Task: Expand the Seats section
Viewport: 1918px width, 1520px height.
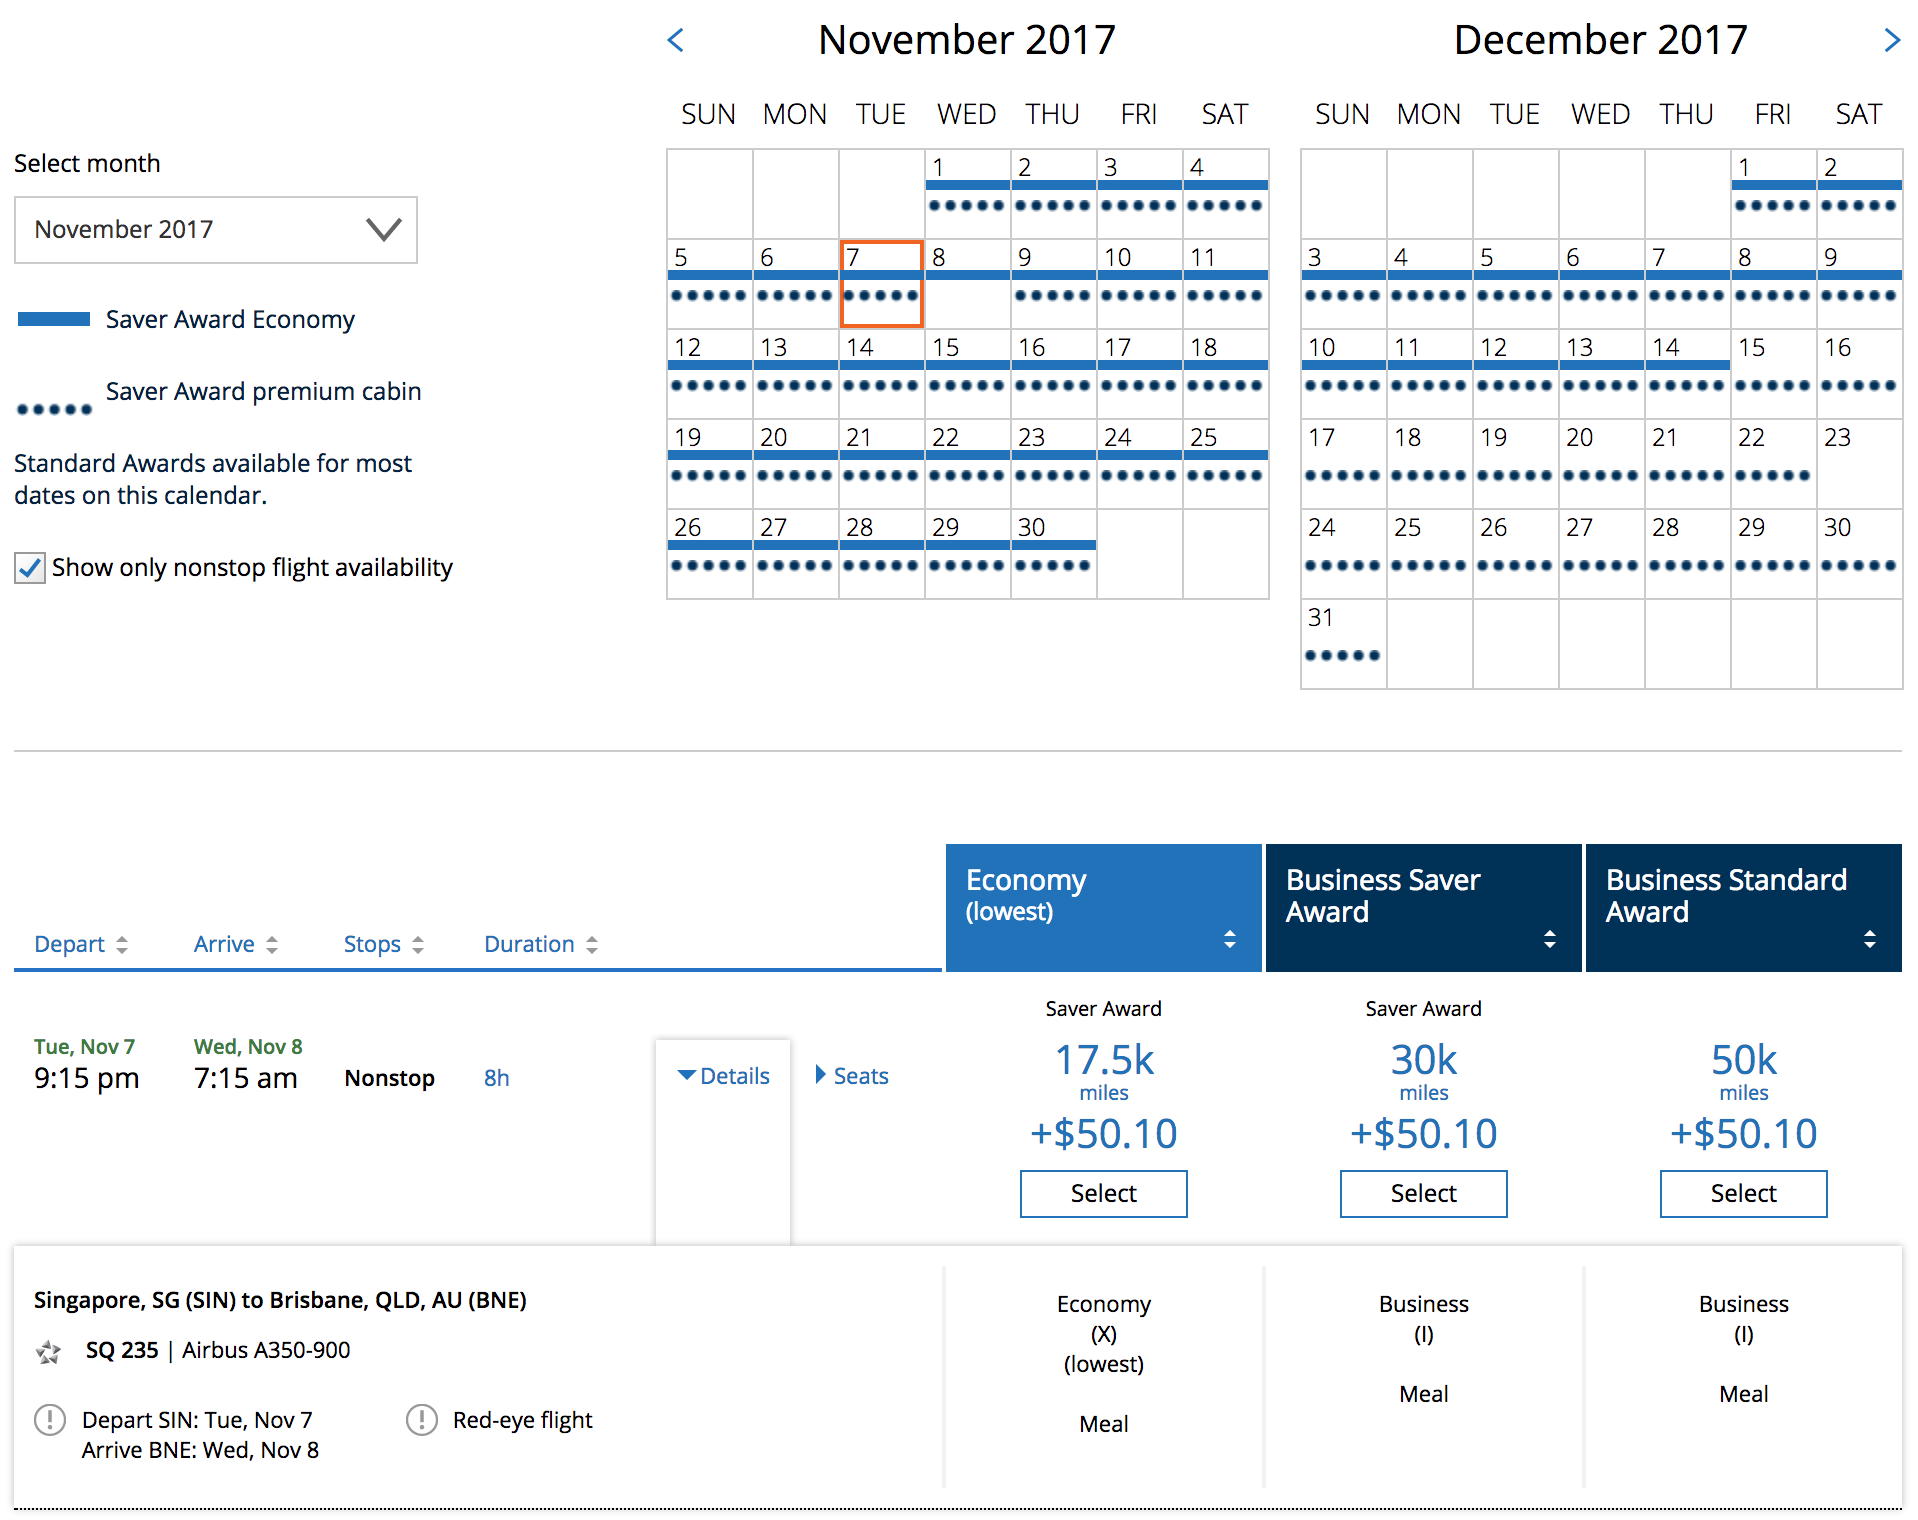Action: [852, 1076]
